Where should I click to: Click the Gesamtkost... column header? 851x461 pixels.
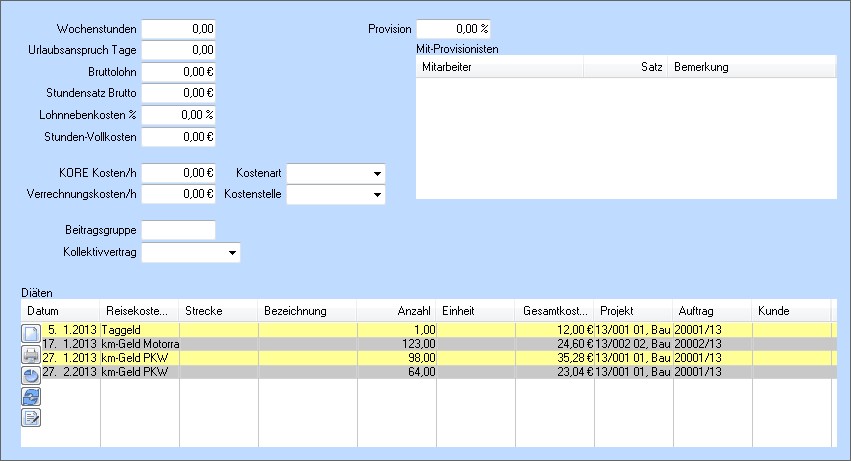point(554,311)
